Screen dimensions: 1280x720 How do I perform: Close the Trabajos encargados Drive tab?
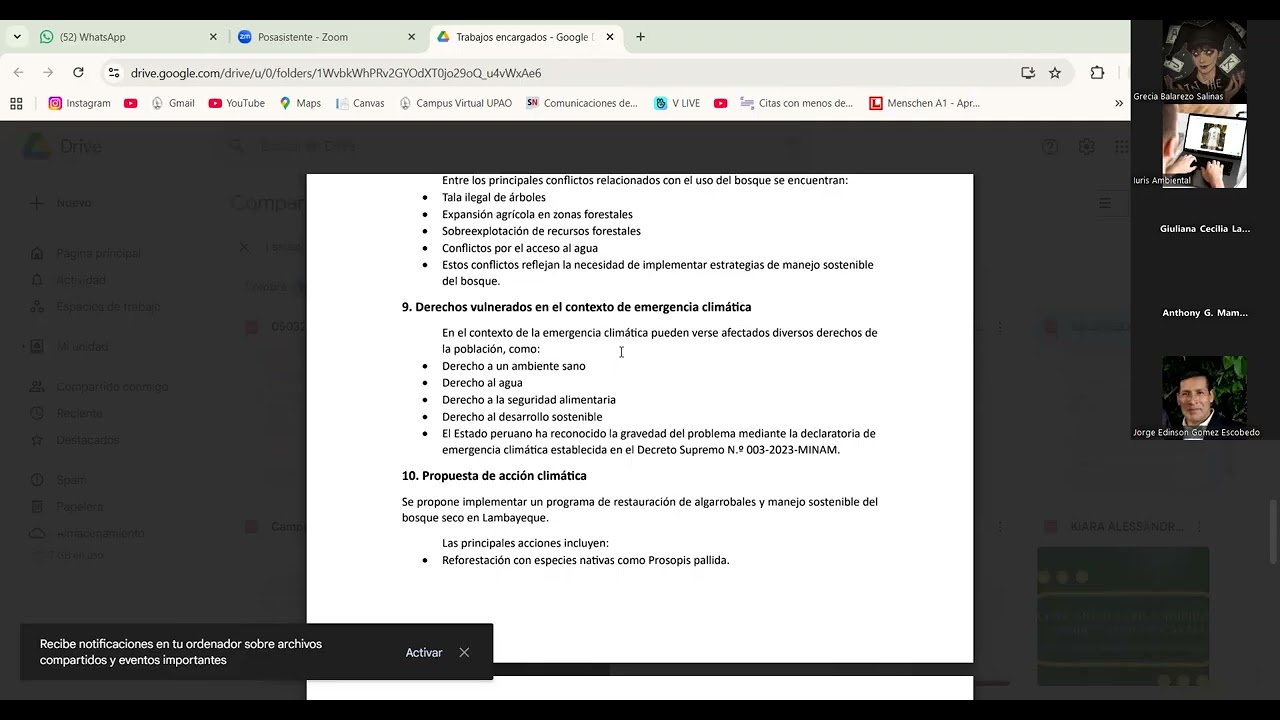610,37
